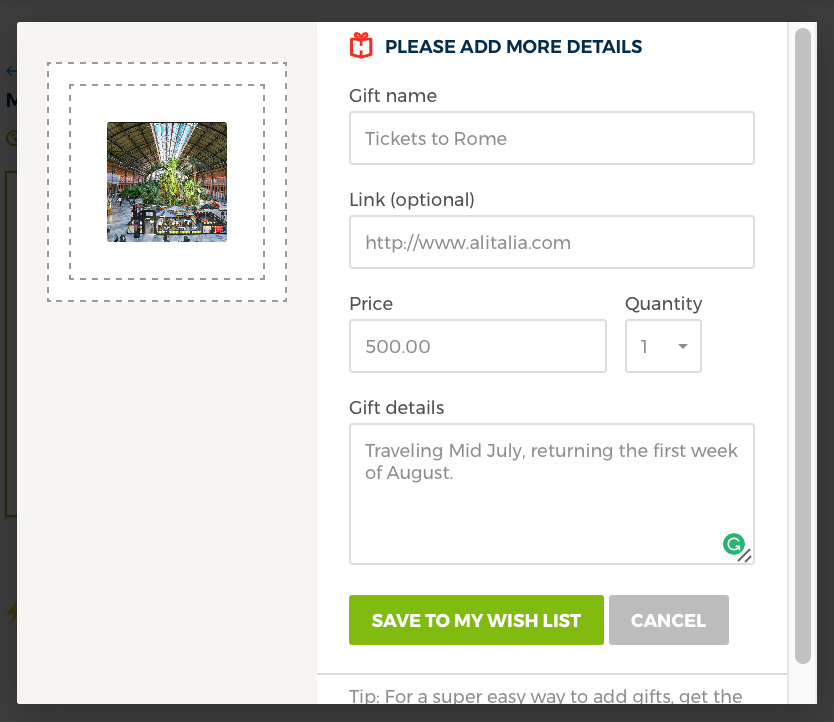Focus the Gift name input field
Screen dimensions: 834x722
point(551,138)
